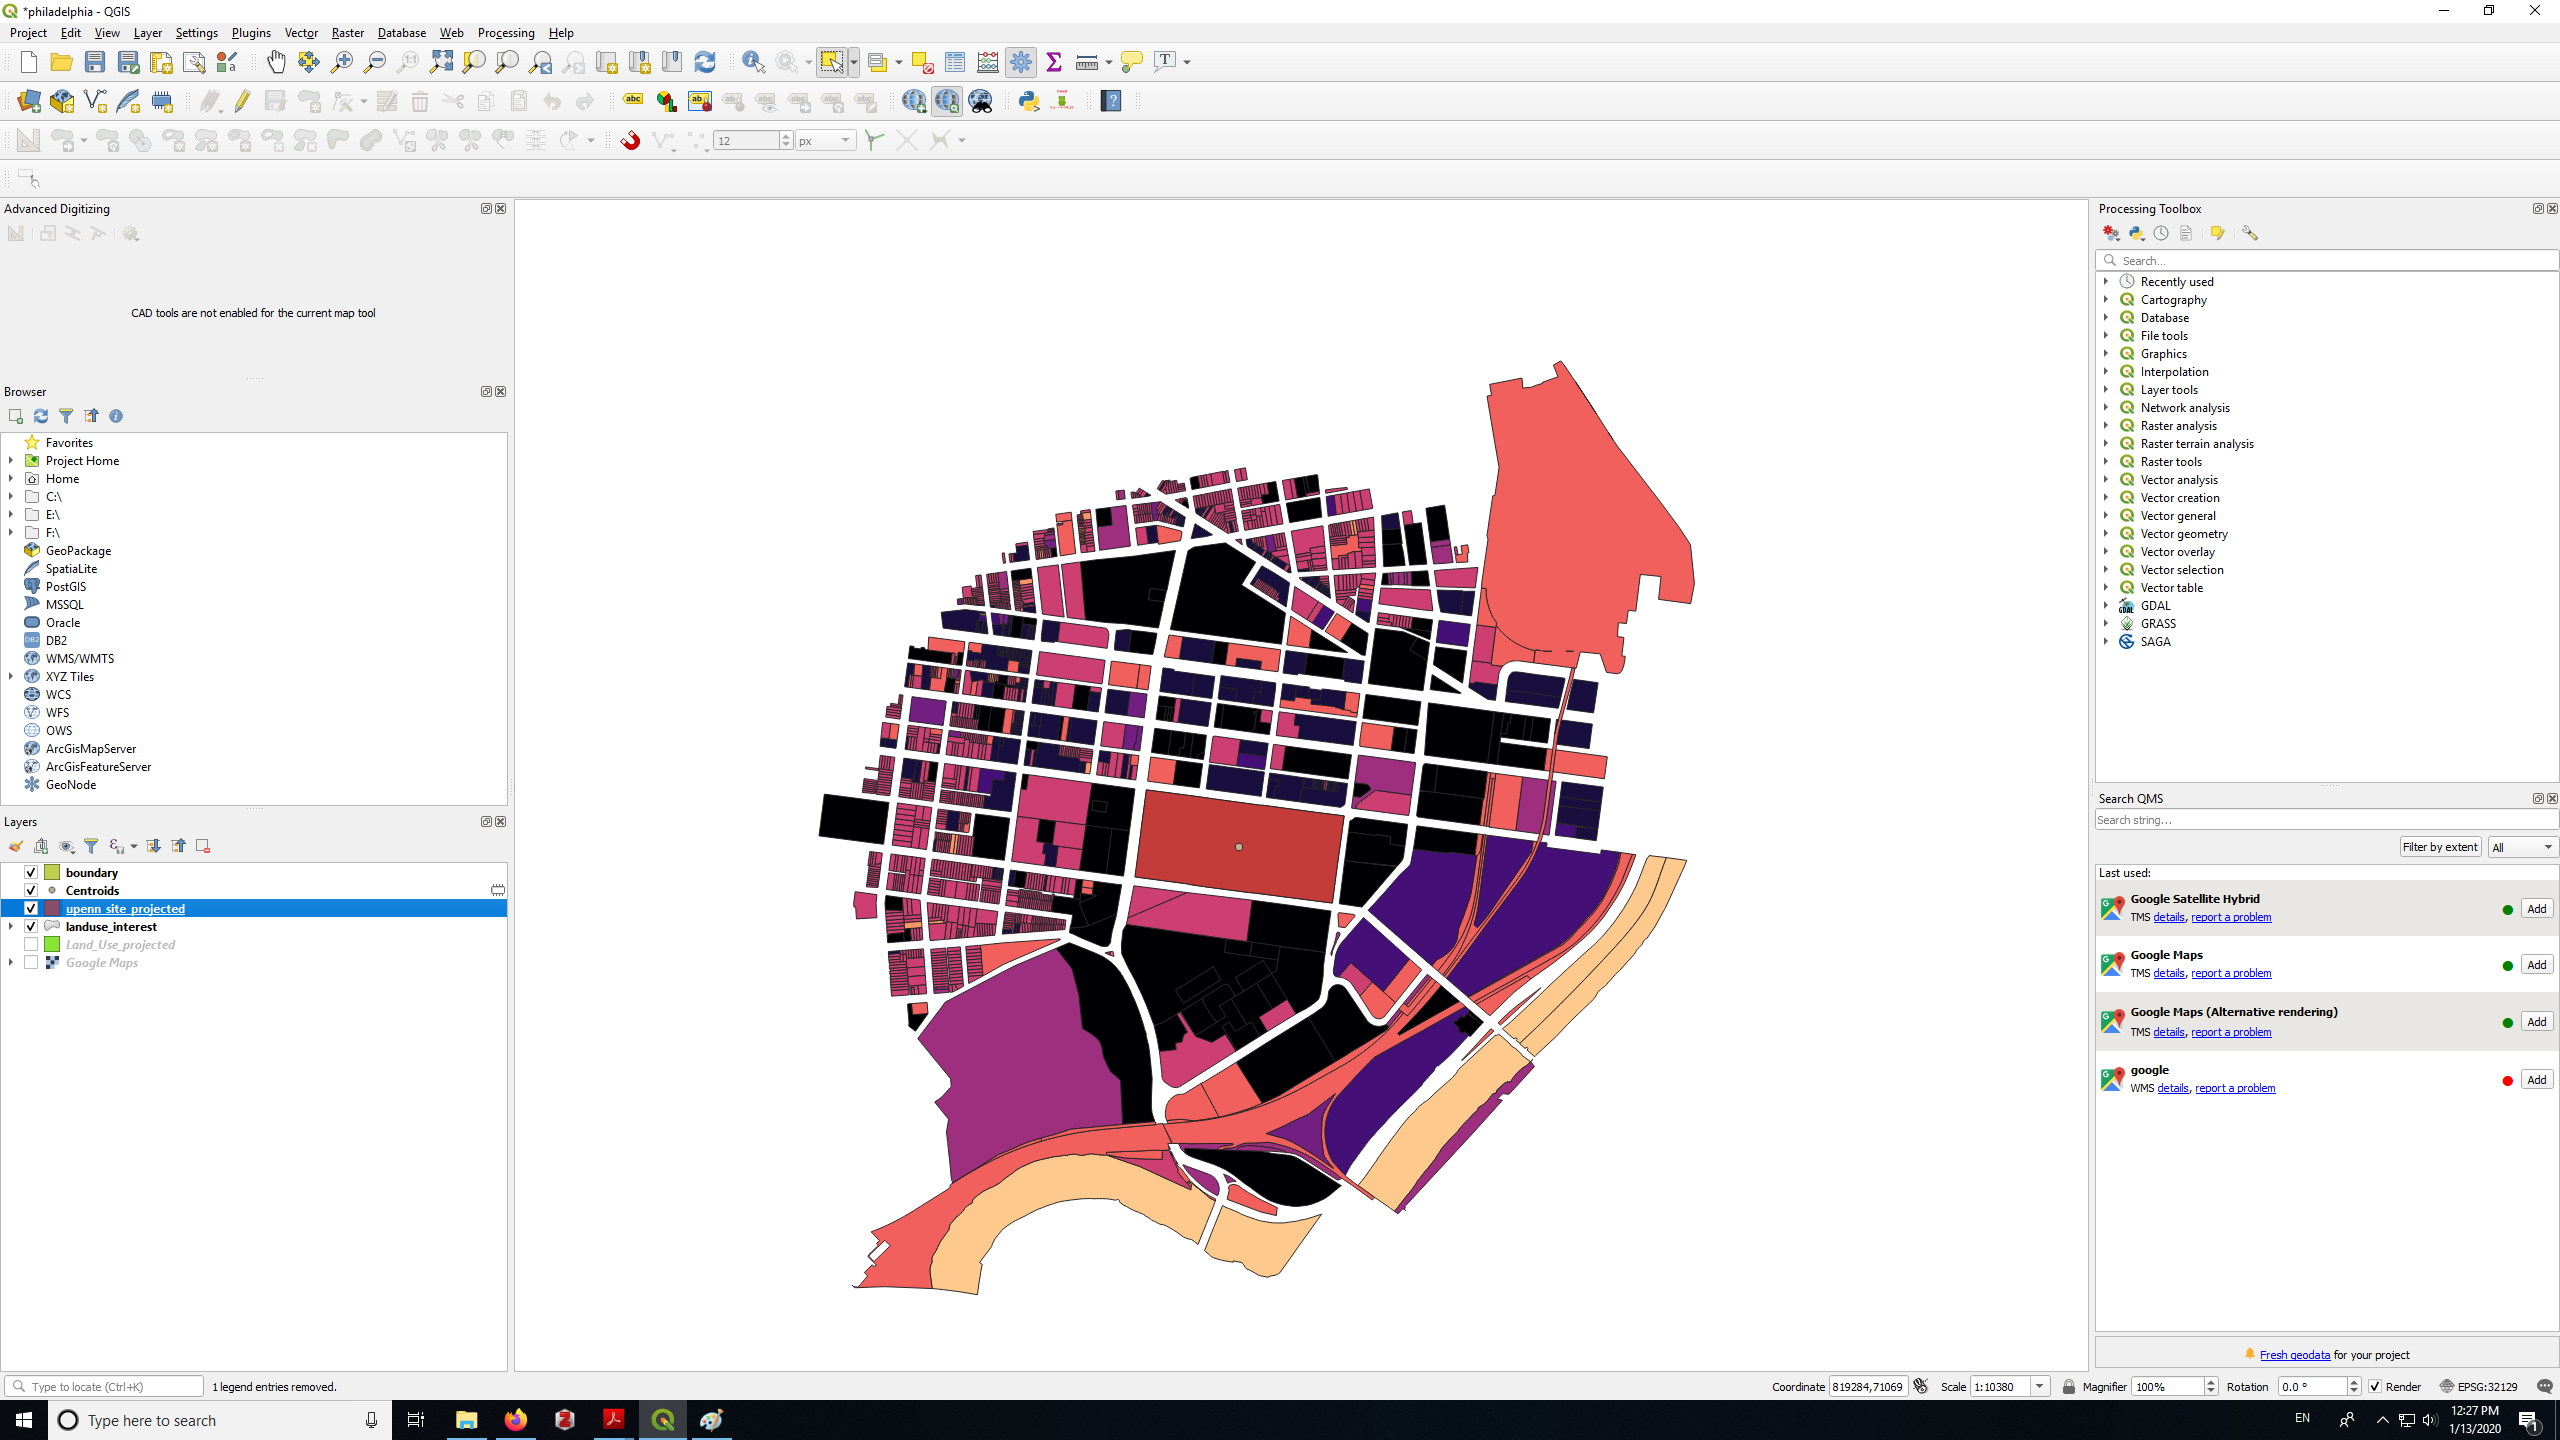Expand the XYZ Tiles browser item
Image resolution: width=2560 pixels, height=1440 pixels.
11,677
